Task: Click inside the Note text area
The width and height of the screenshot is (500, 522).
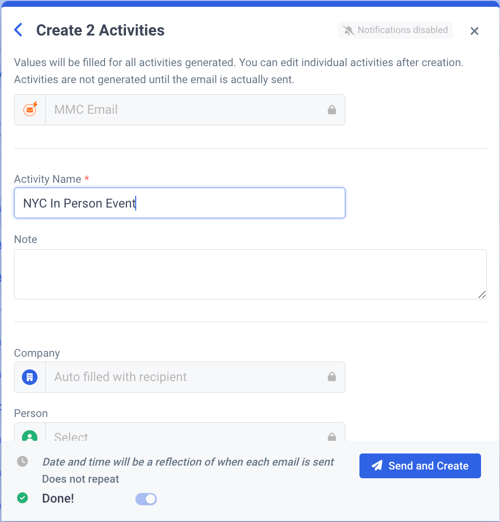Action: click(x=250, y=274)
